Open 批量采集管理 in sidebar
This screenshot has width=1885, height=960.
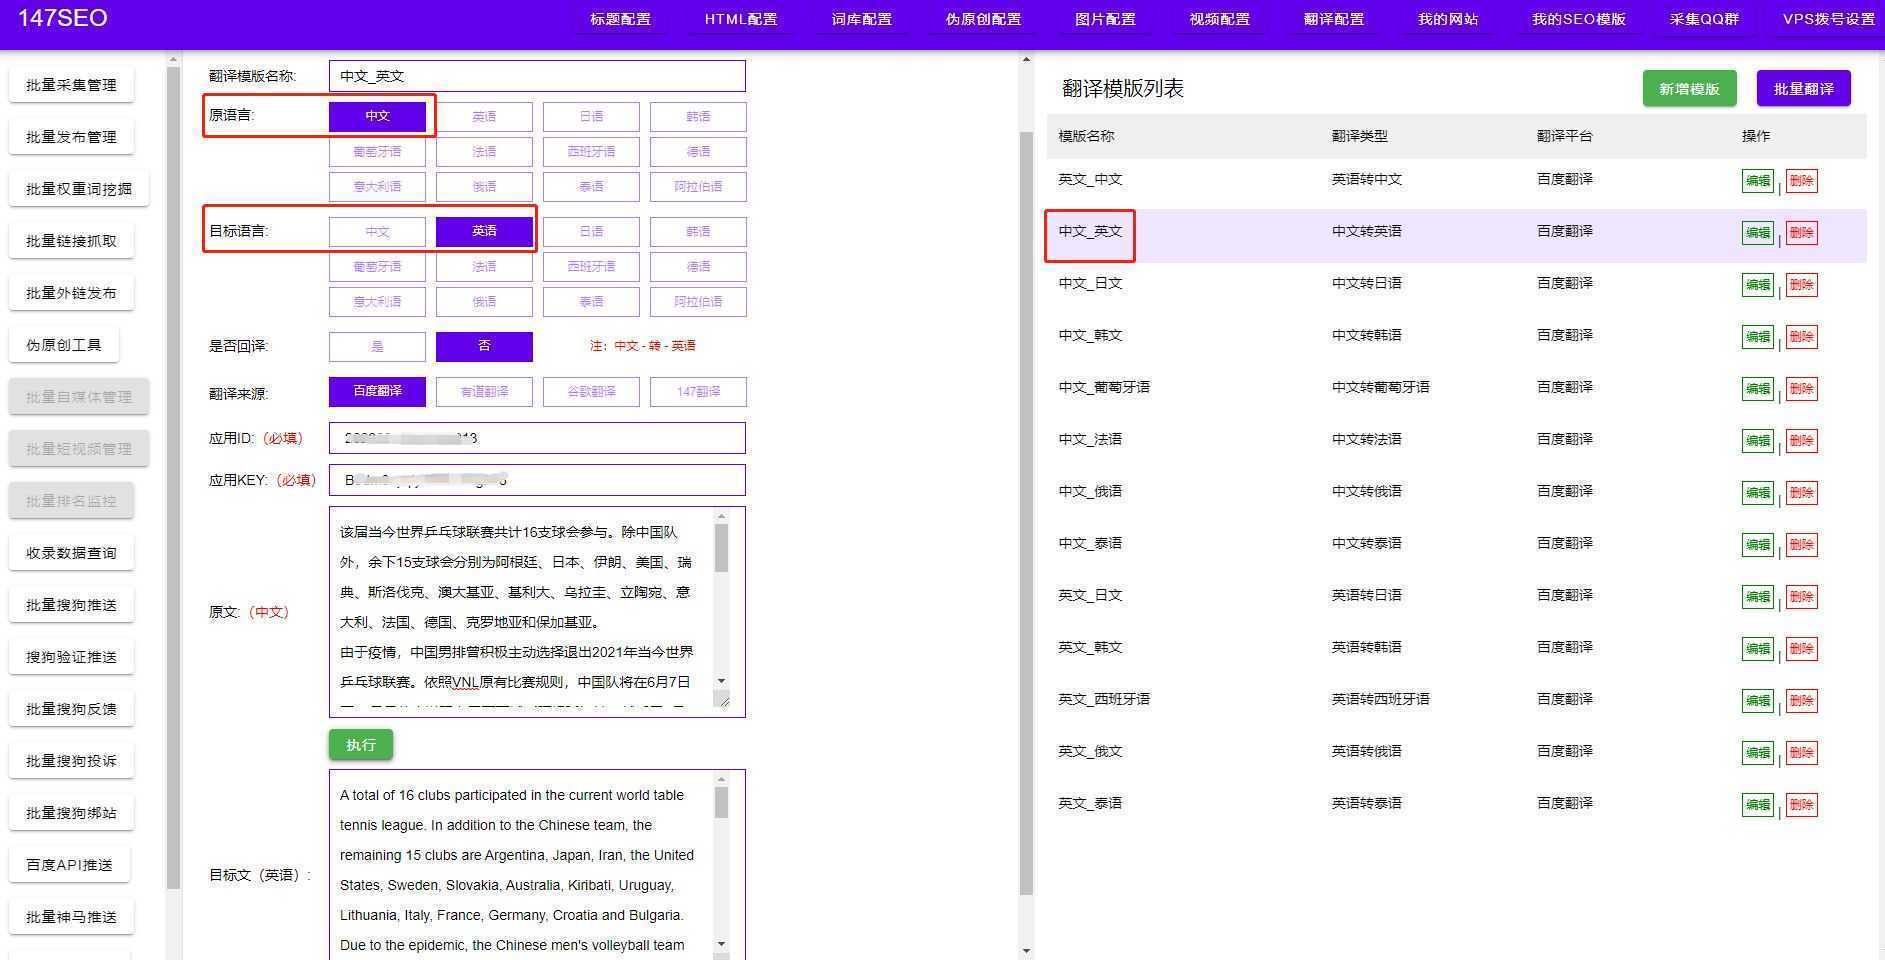click(x=71, y=85)
